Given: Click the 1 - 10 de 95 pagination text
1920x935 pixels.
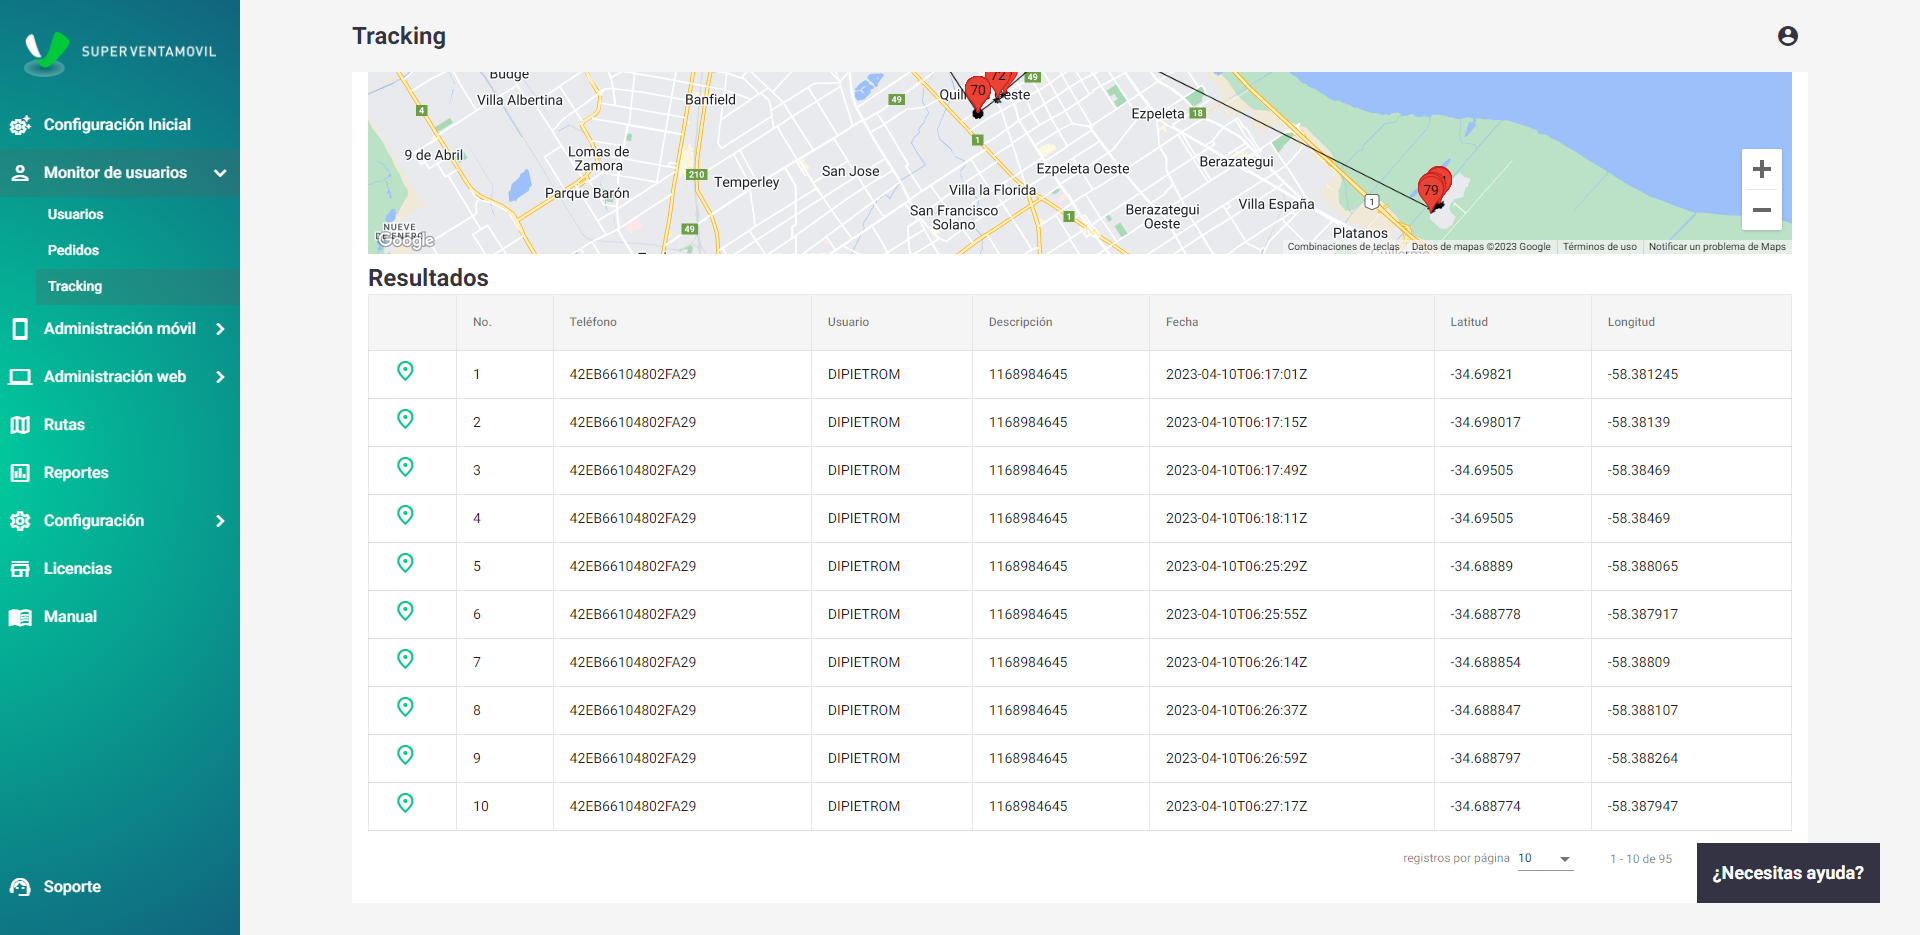Looking at the screenshot, I should 1641,859.
